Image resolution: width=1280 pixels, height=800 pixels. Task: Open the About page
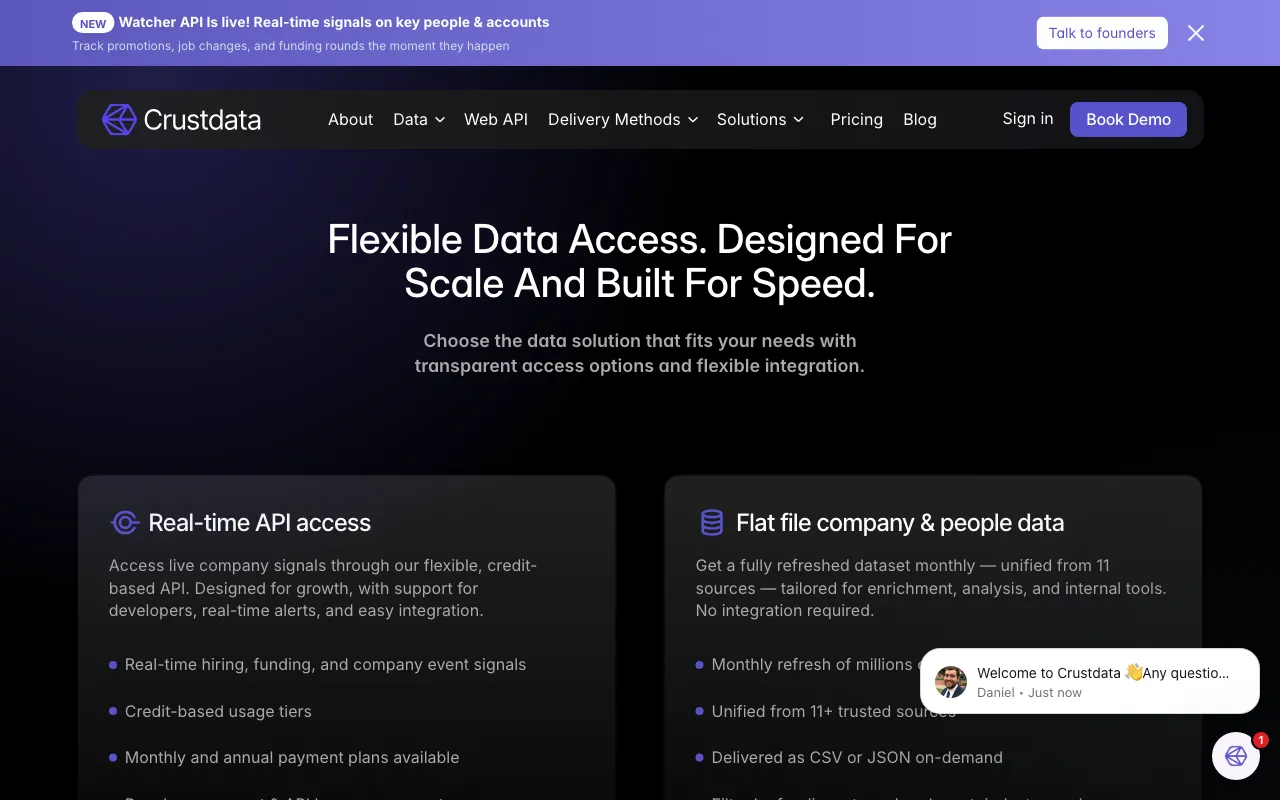[x=350, y=119]
